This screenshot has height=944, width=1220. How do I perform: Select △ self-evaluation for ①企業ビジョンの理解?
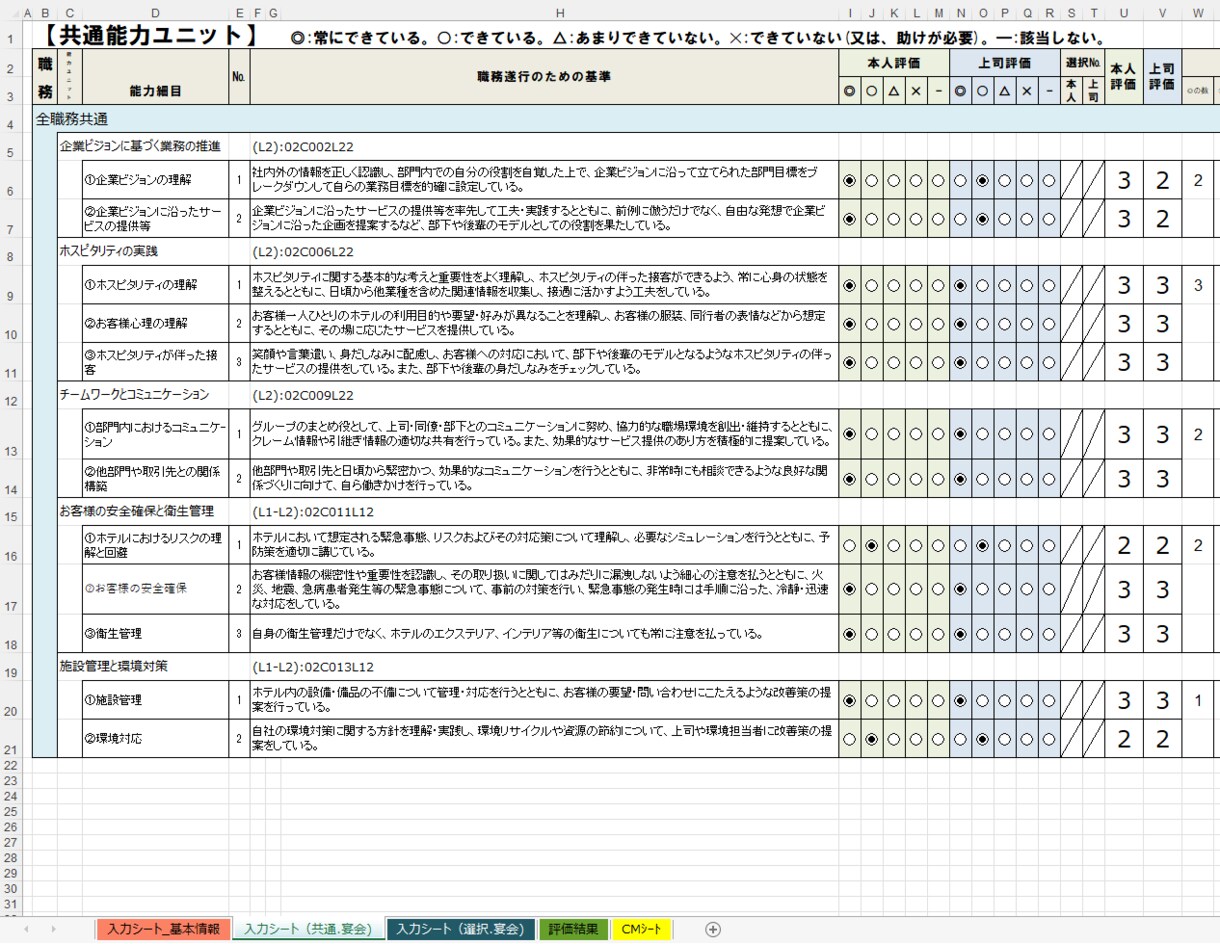(x=894, y=181)
